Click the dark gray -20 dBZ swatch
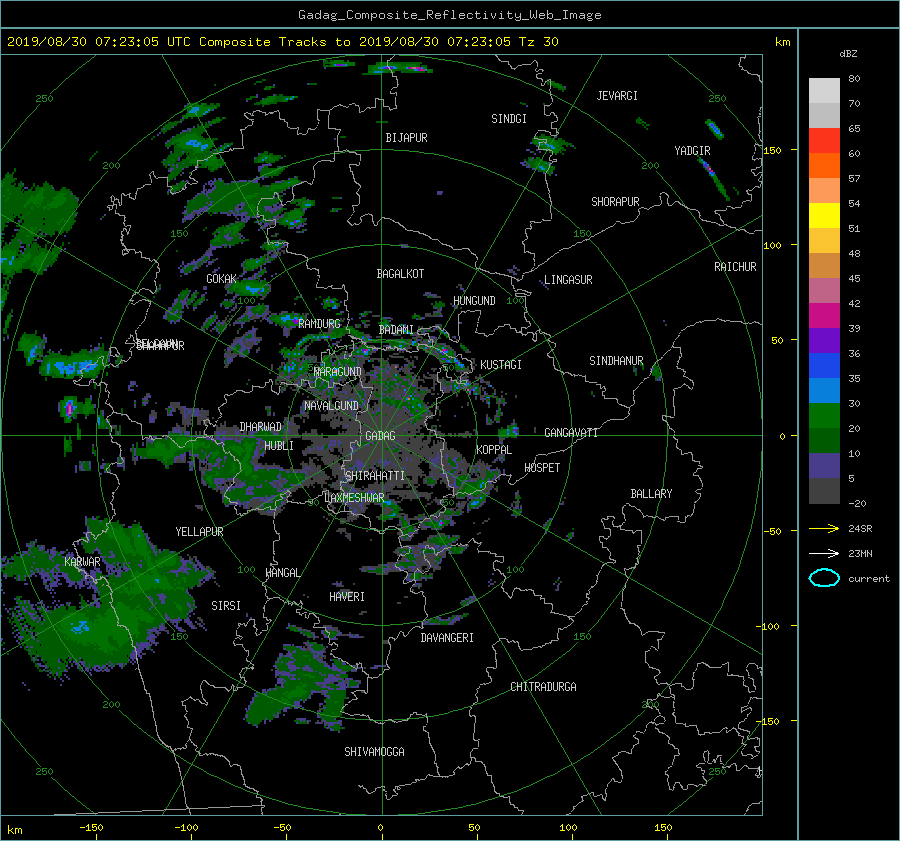 pyautogui.click(x=824, y=491)
